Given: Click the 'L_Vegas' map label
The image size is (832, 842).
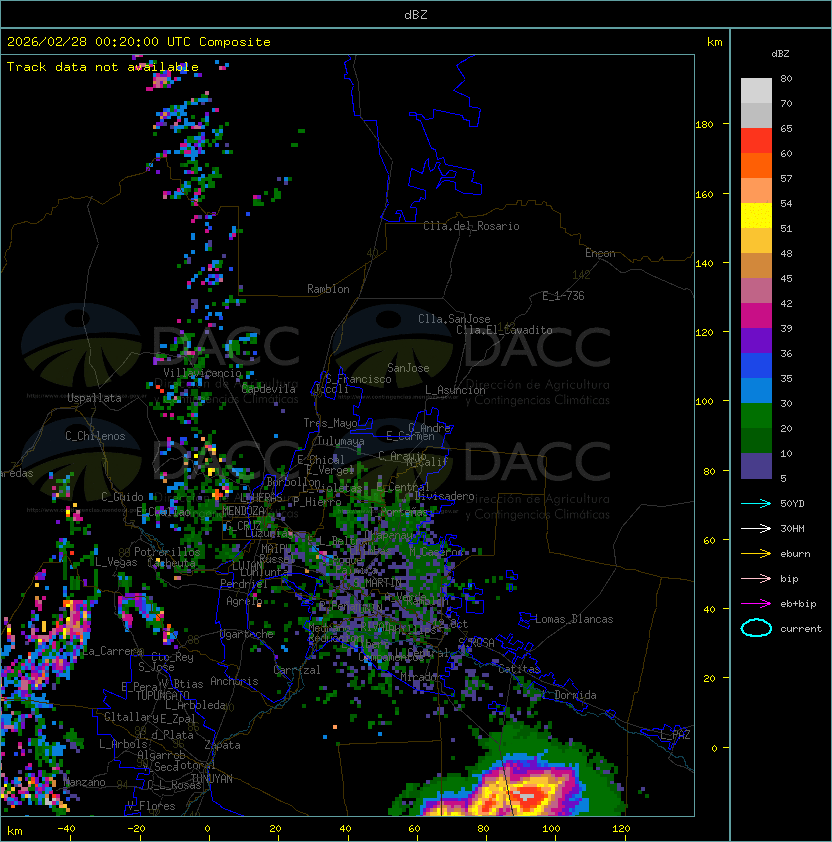Looking at the screenshot, I should 116,562.
